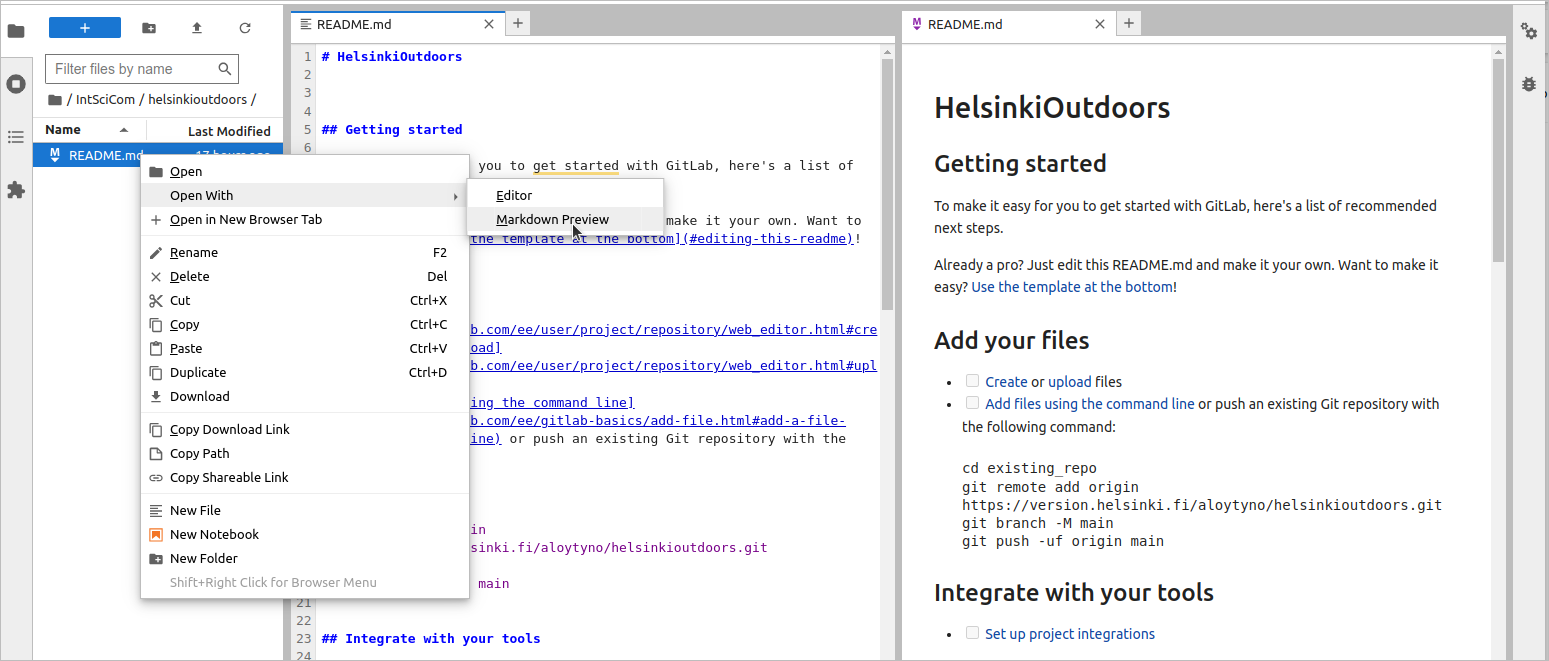Open the Create link in the preview

(x=1006, y=382)
